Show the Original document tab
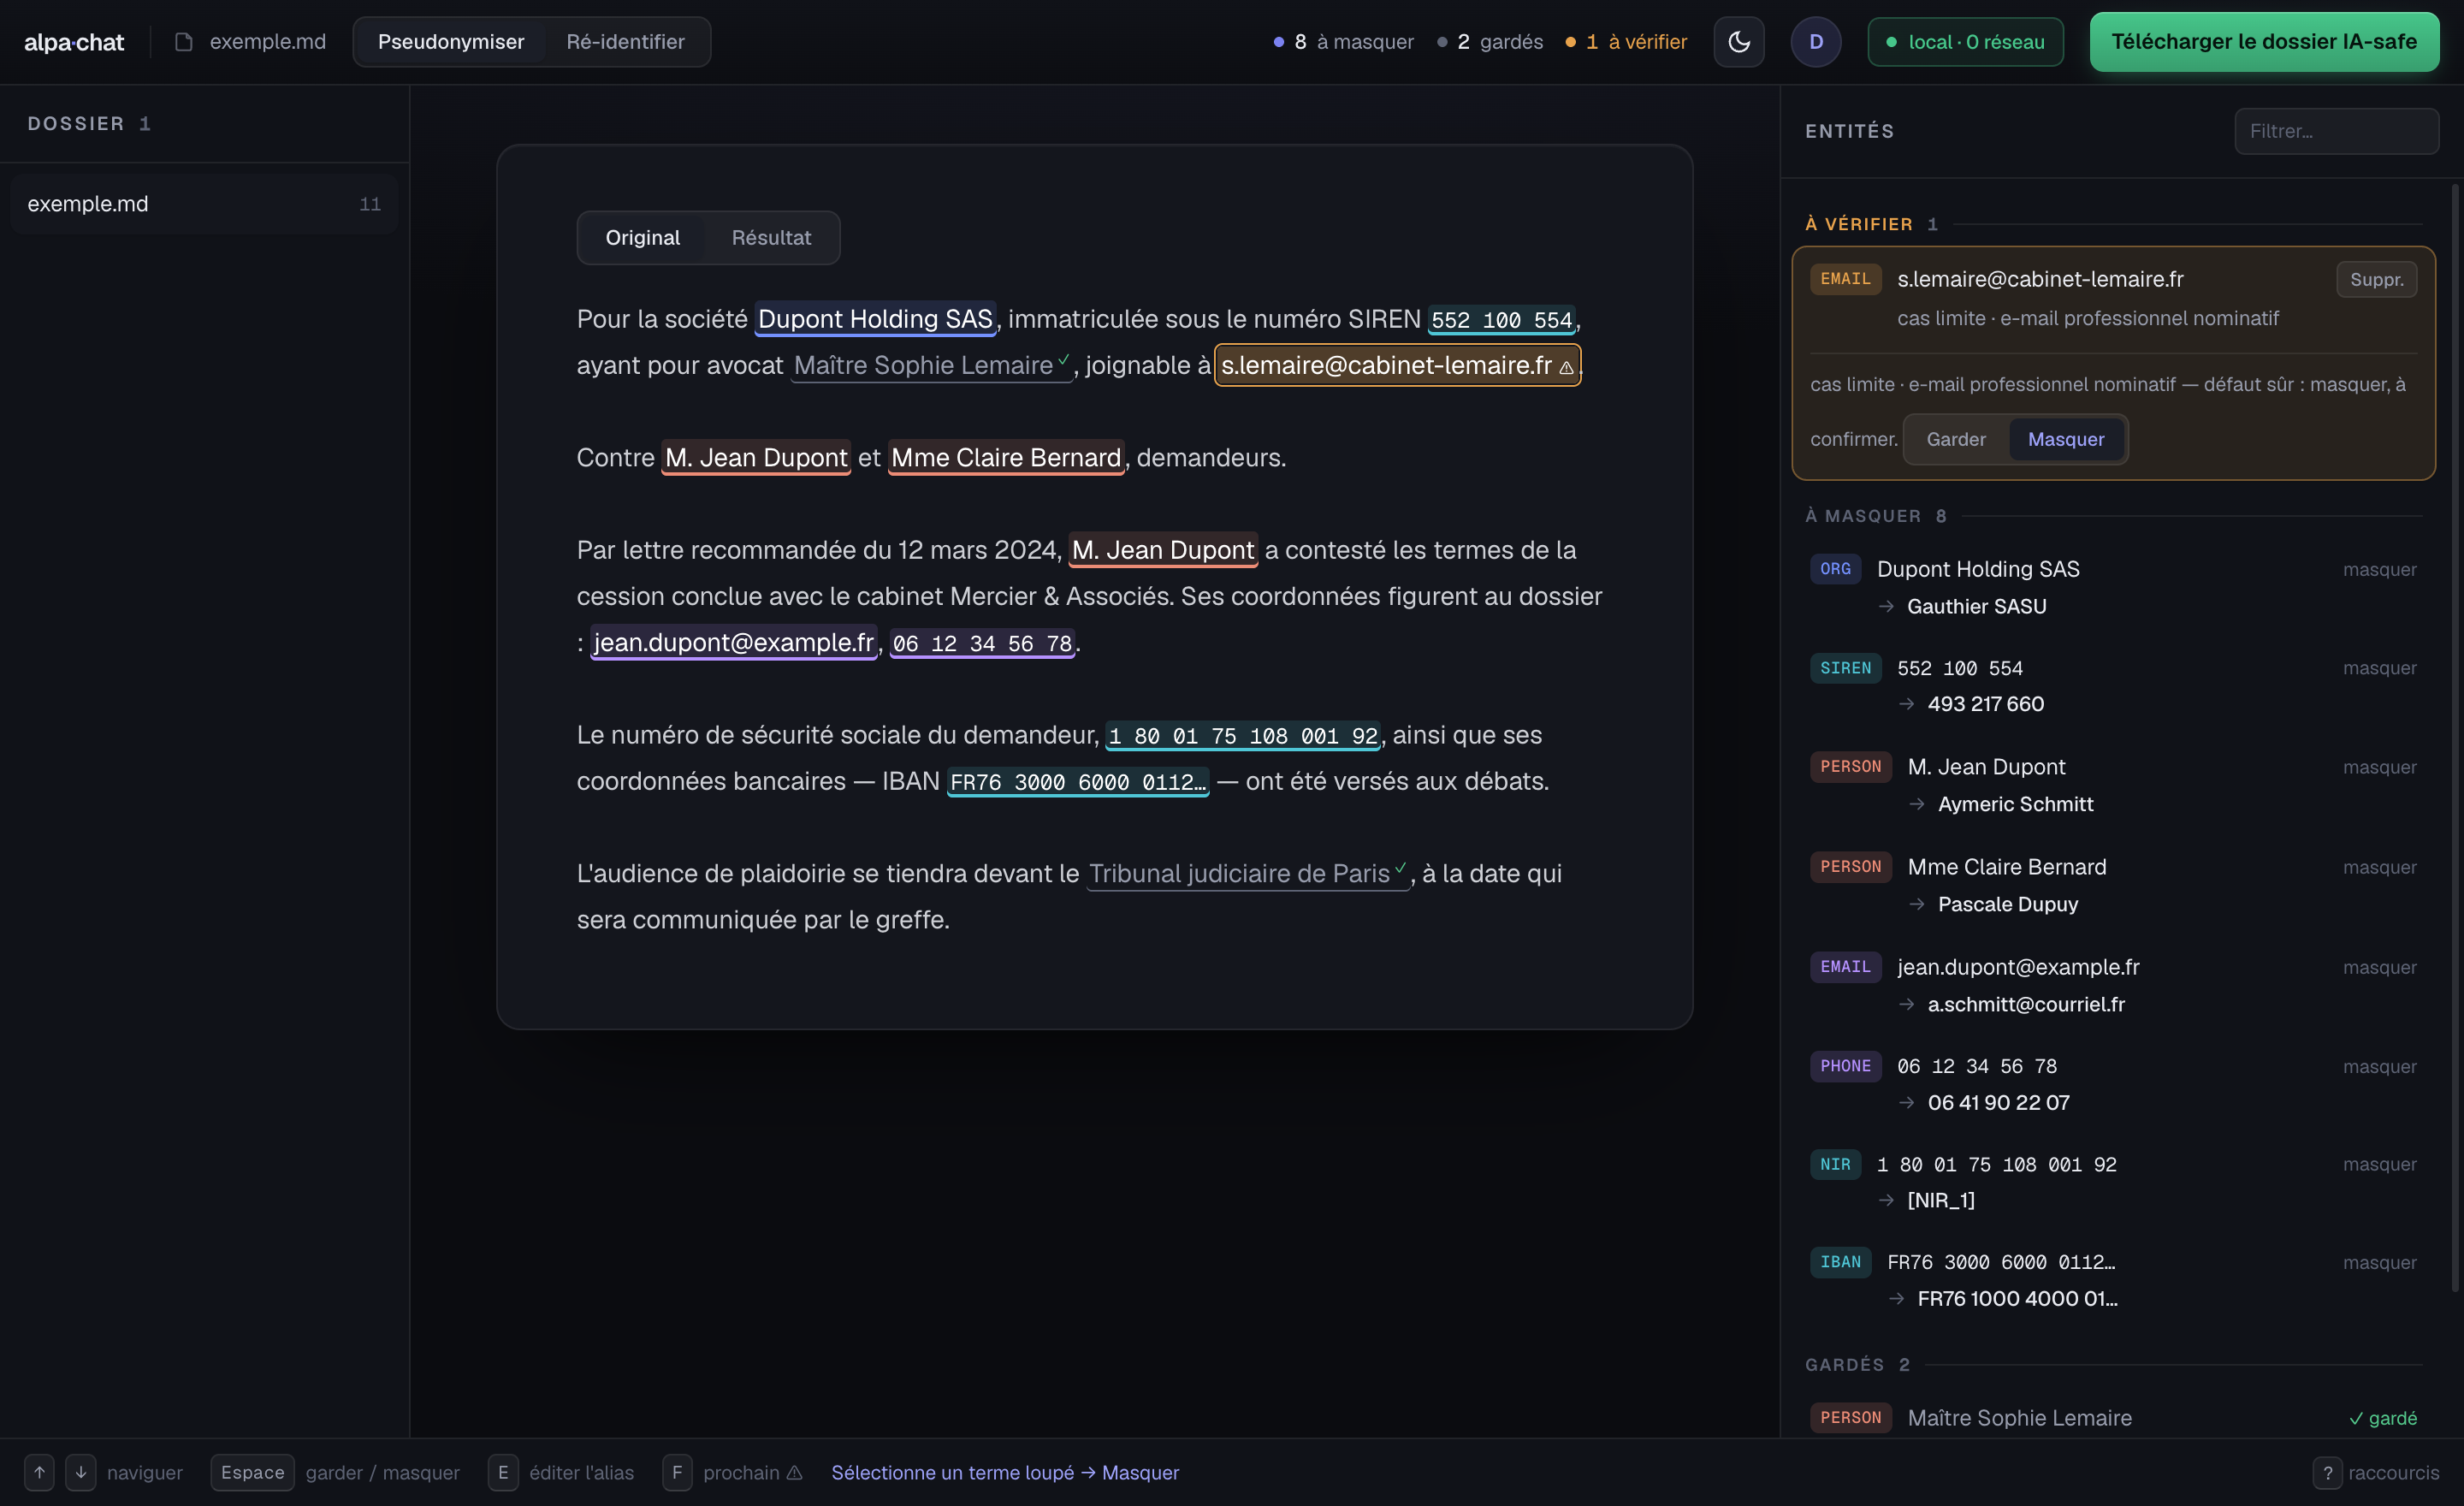 click(x=643, y=238)
